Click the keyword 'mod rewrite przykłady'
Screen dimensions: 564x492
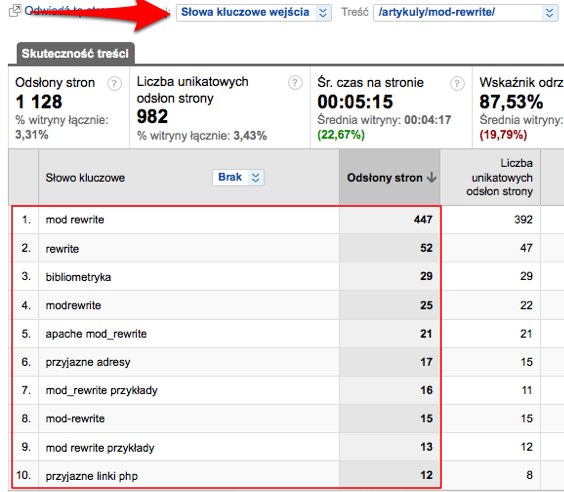pos(100,448)
